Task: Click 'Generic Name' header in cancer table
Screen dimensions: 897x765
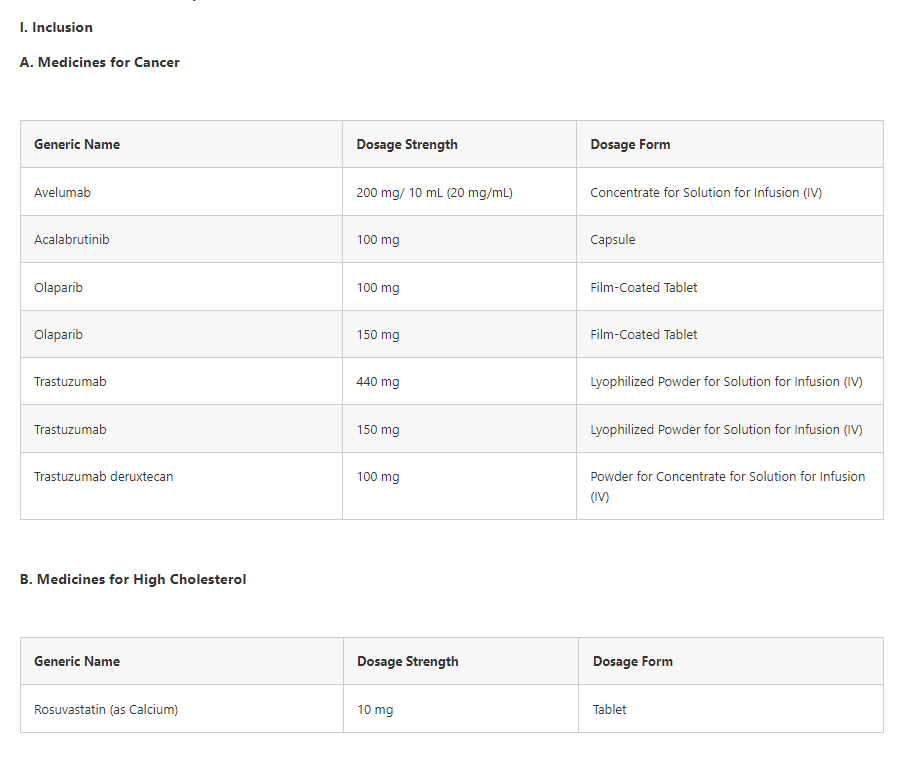Action: [x=77, y=144]
